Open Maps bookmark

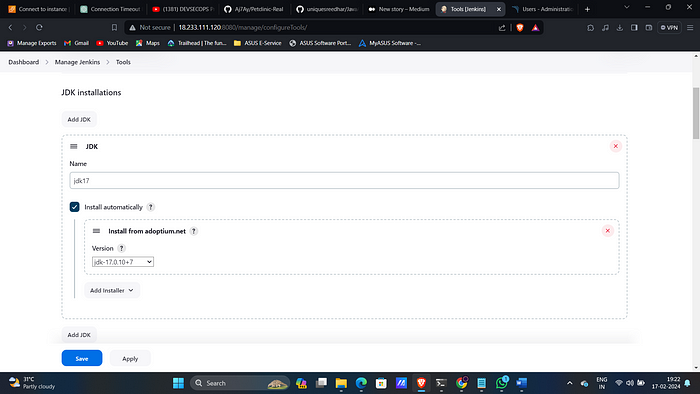point(148,43)
